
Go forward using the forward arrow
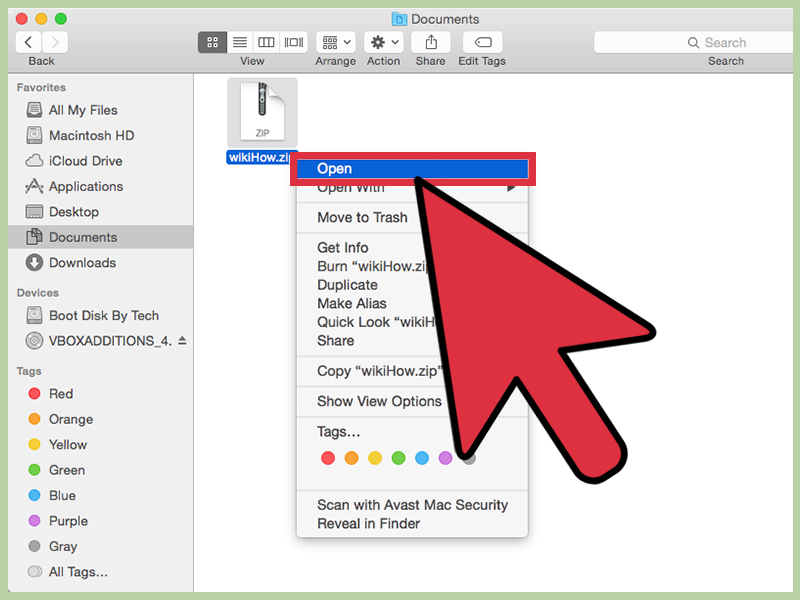pyautogui.click(x=55, y=42)
